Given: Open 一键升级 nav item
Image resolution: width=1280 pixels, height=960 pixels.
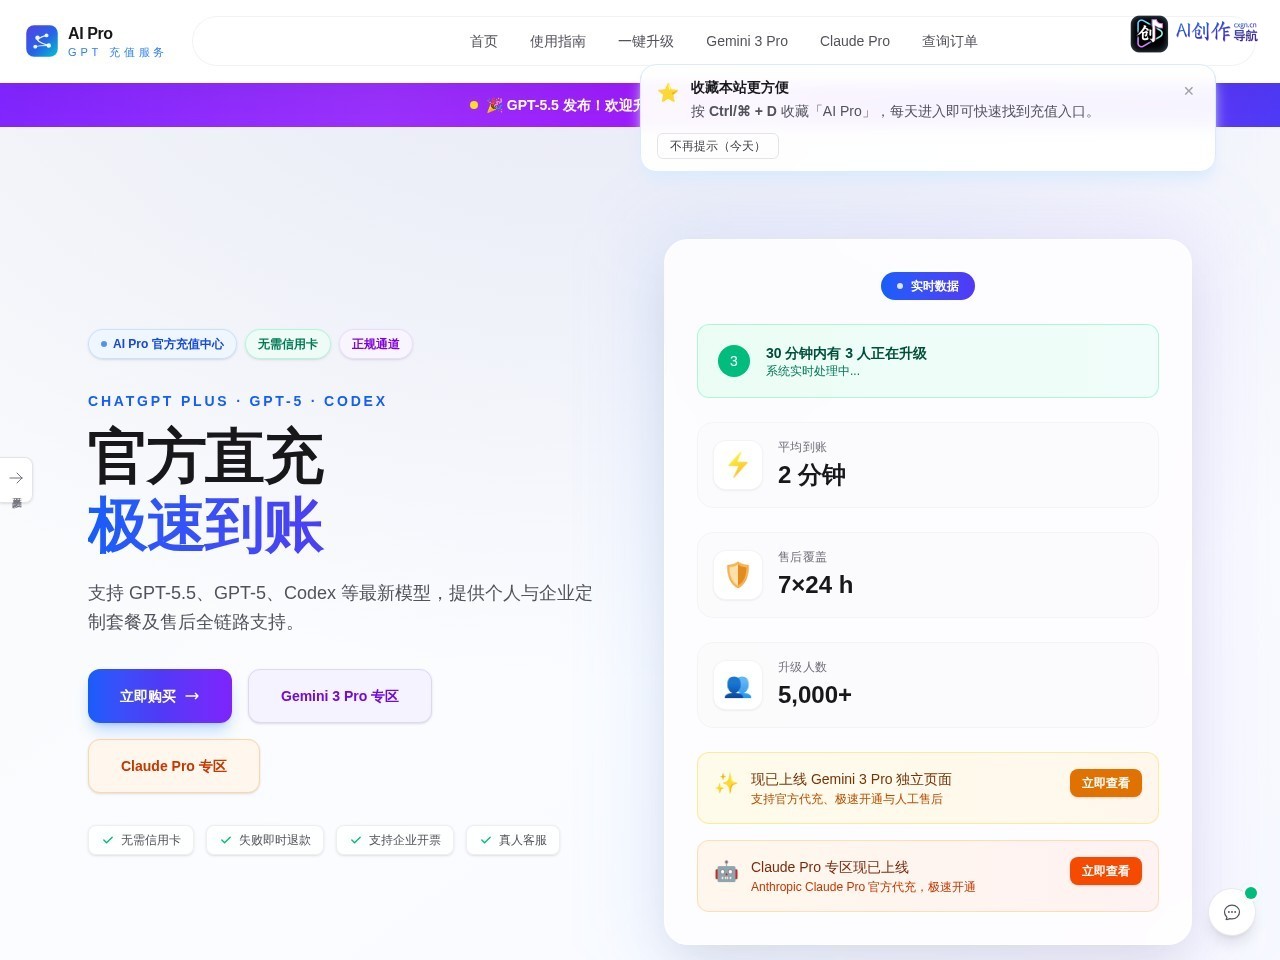Looking at the screenshot, I should click(646, 41).
